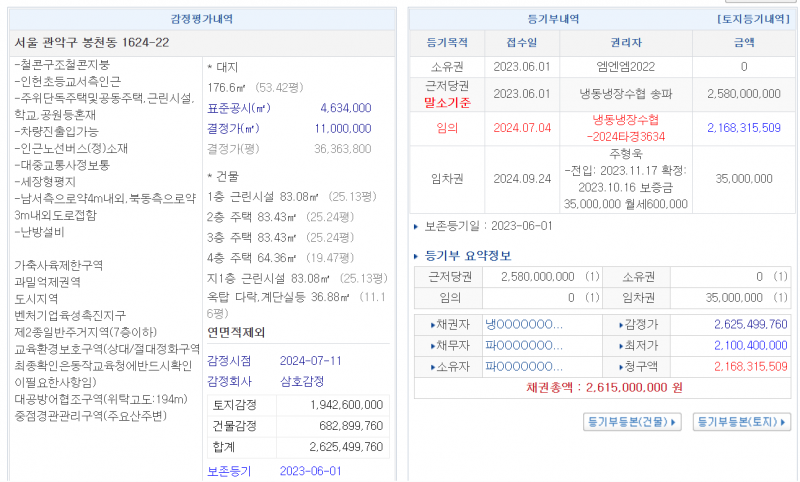Click the 감정회사 삼호감정 text
This screenshot has width=800, height=482.
click(x=302, y=381)
